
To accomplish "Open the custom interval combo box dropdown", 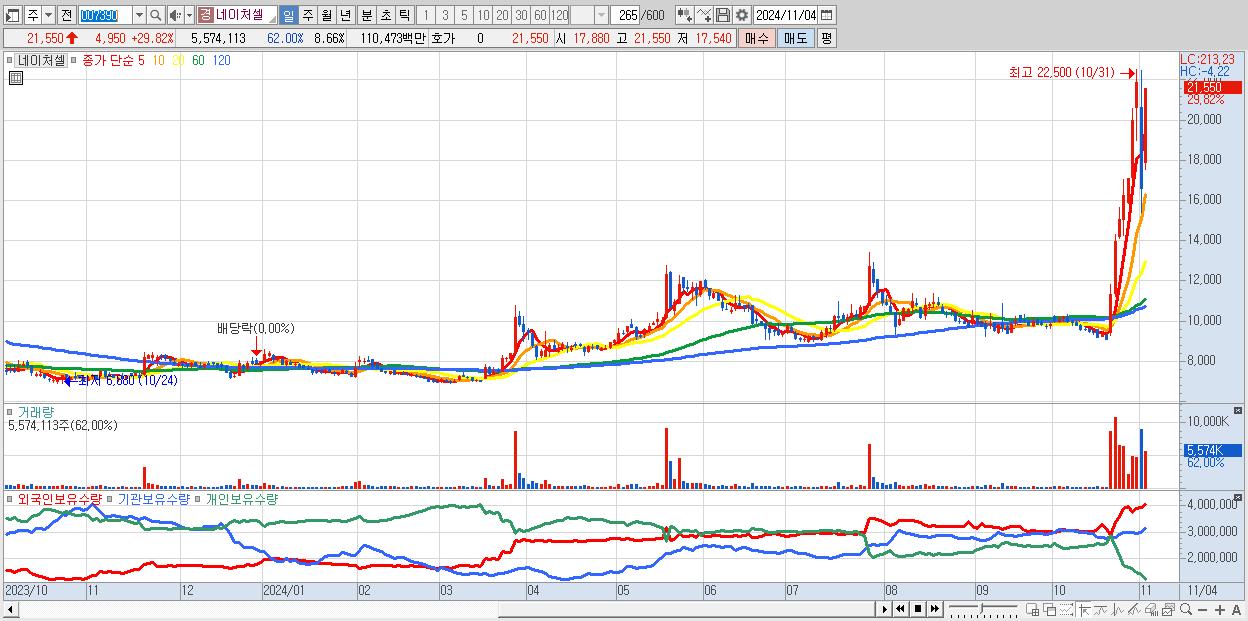I will [x=601, y=16].
